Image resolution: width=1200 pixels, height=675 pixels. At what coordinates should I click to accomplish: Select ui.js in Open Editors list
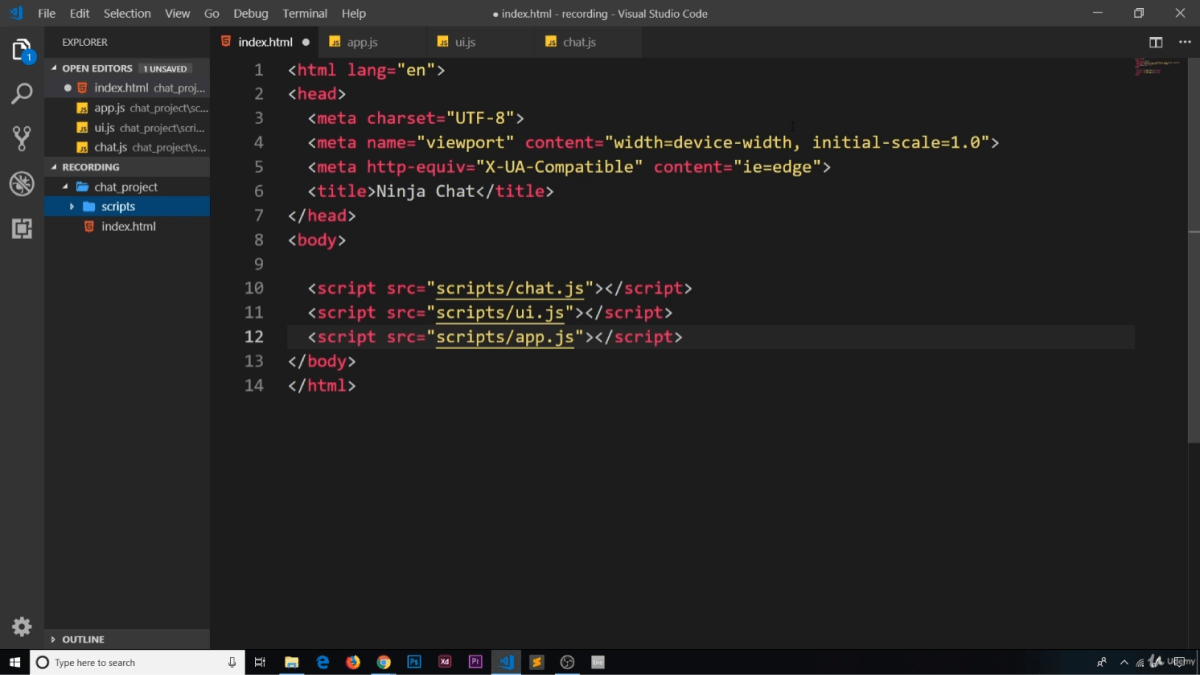coord(104,128)
